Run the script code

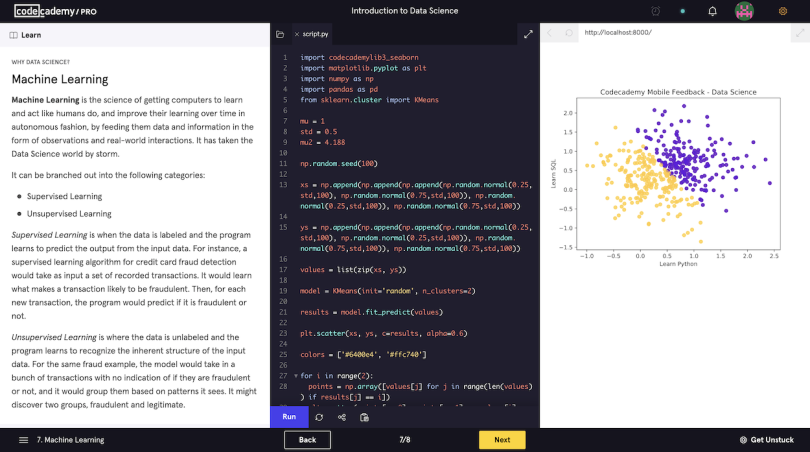point(289,417)
